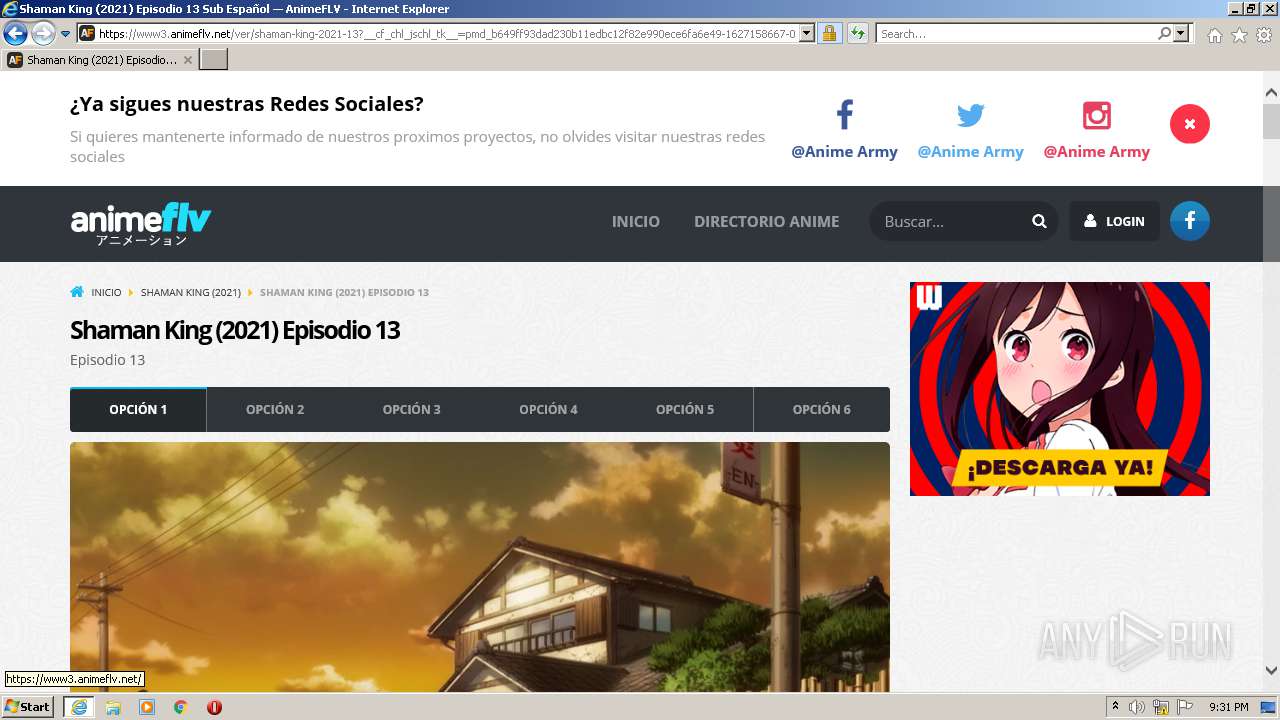Viewport: 1280px width, 720px height.
Task: Click the Instagram @Anime Army text link
Action: click(x=1096, y=152)
